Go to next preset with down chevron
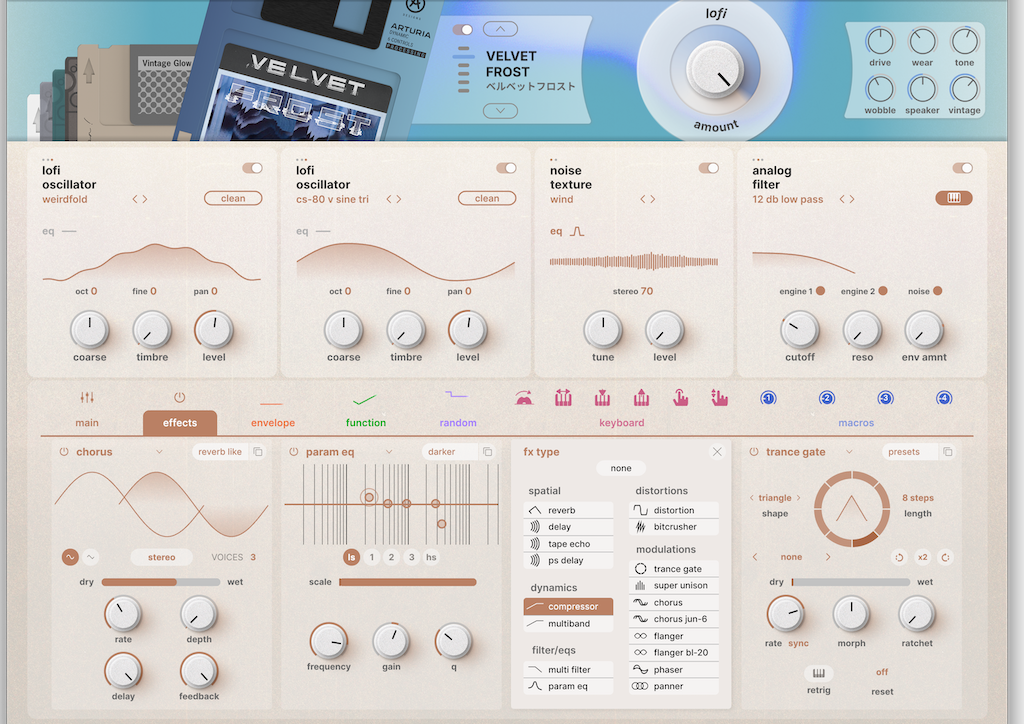Viewport: 1024px width, 724px height. (x=500, y=111)
